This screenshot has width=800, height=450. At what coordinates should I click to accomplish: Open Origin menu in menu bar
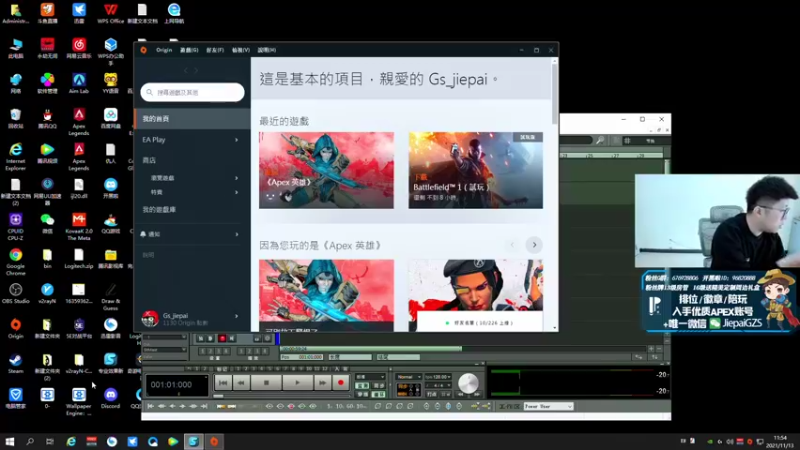pyautogui.click(x=164, y=50)
